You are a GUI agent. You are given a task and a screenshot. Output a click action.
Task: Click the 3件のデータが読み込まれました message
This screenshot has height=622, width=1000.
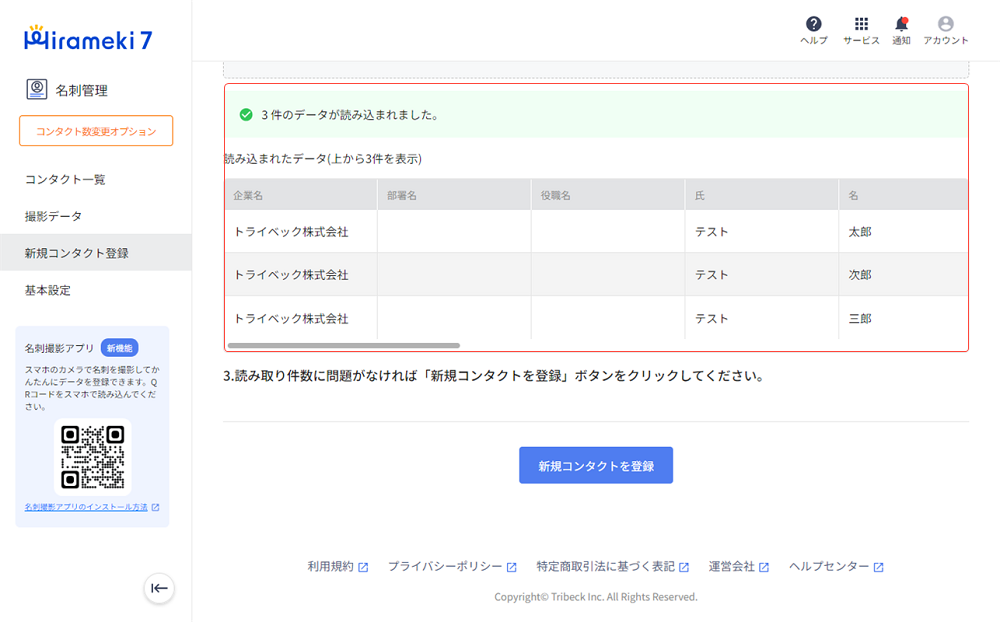(x=350, y=115)
